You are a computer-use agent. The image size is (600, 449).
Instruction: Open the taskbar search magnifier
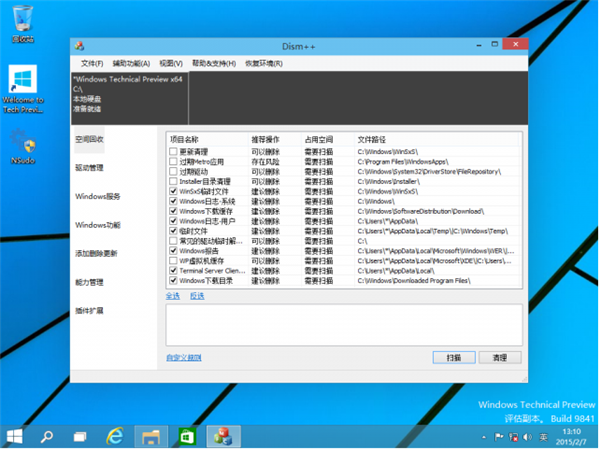(47, 436)
